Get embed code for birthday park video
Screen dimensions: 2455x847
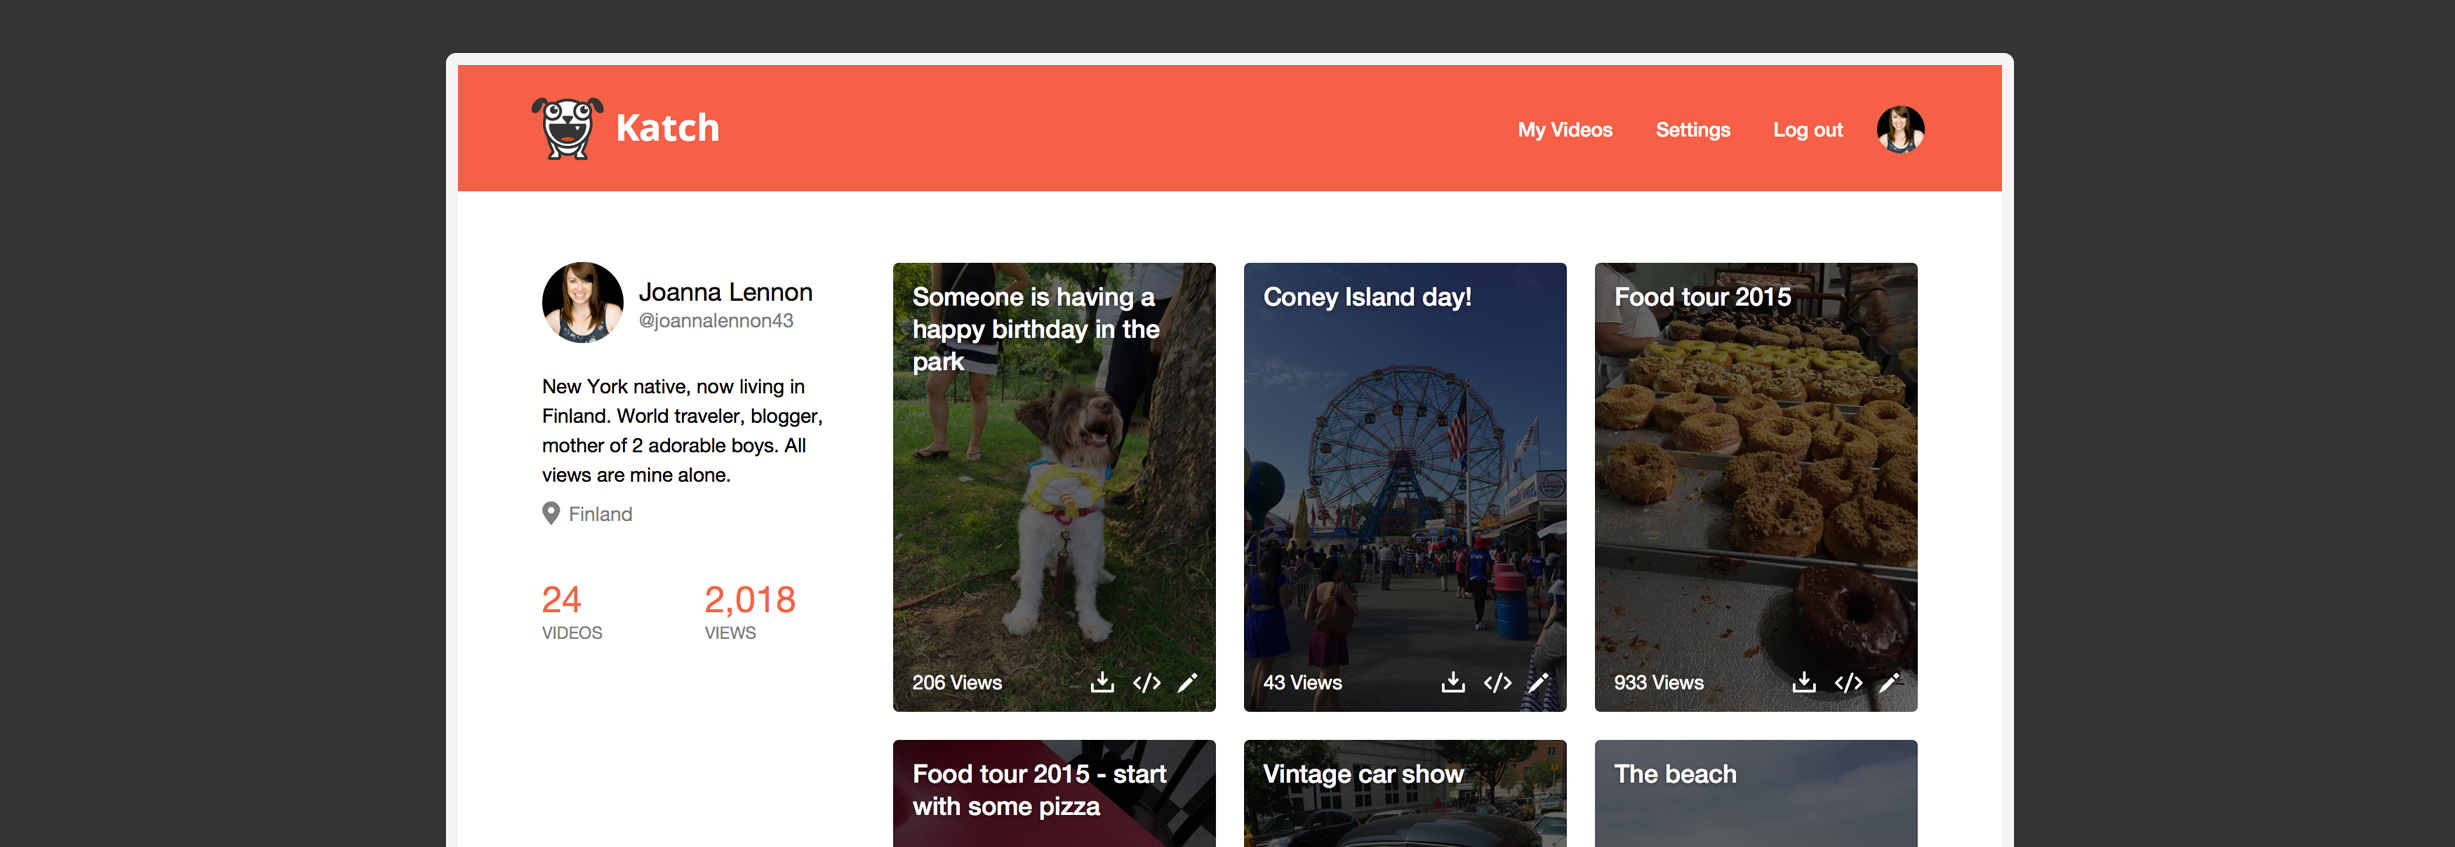(x=1146, y=683)
